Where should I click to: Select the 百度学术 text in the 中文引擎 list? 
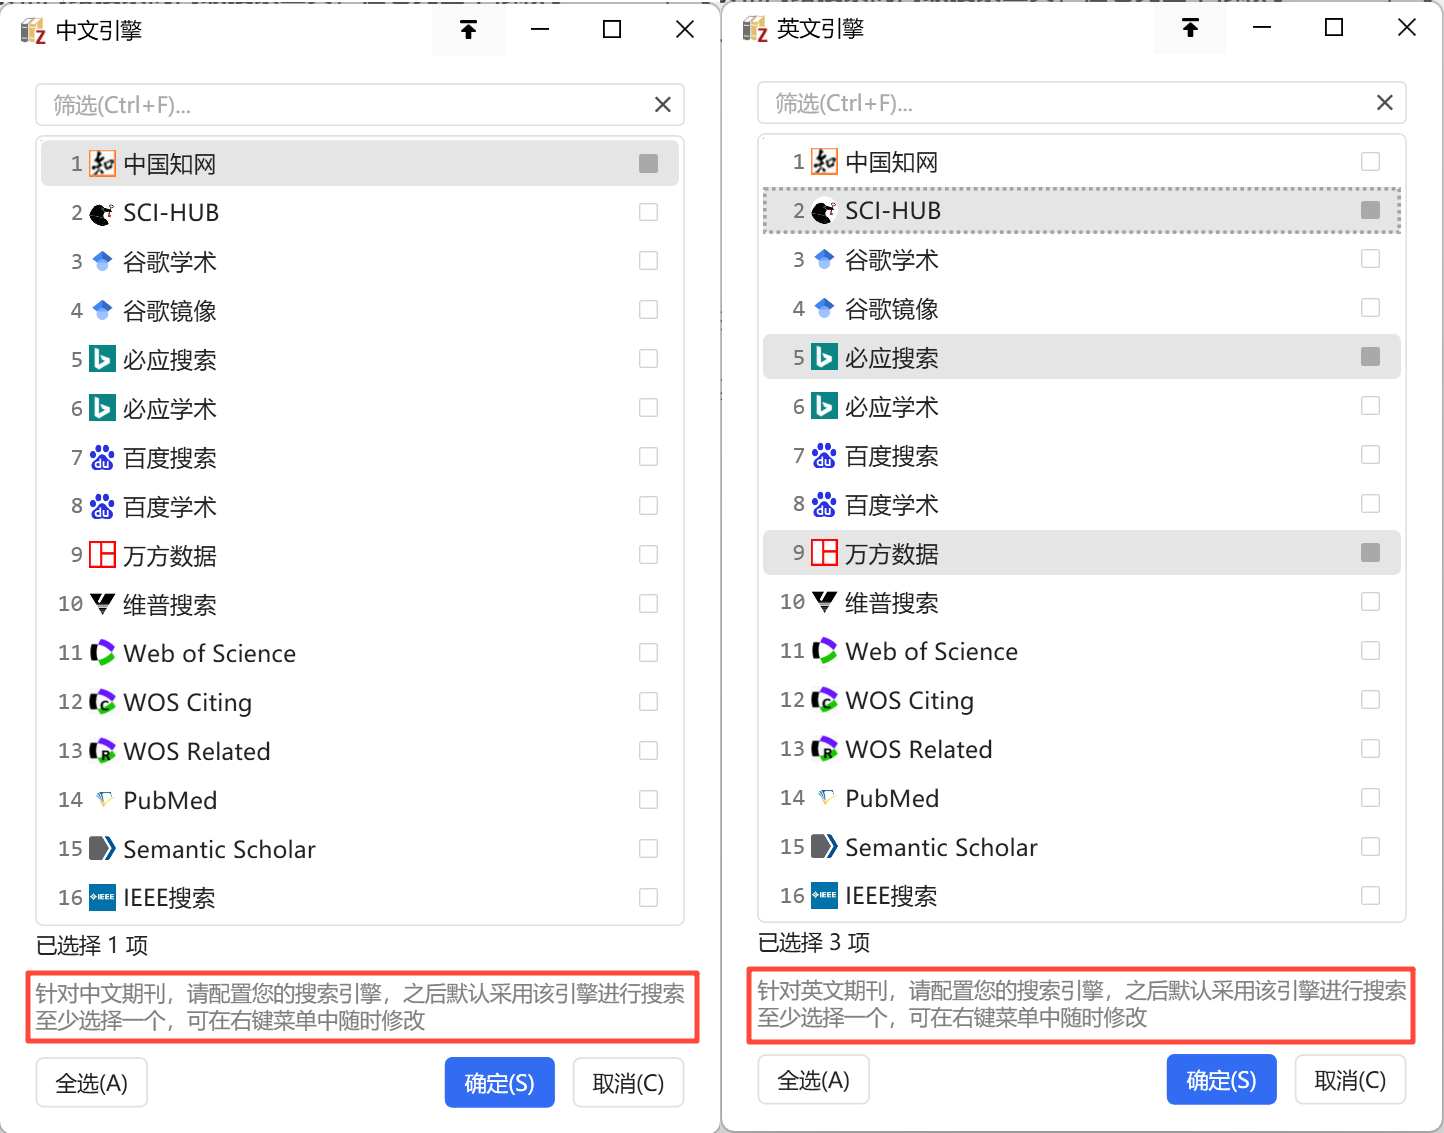coord(170,507)
